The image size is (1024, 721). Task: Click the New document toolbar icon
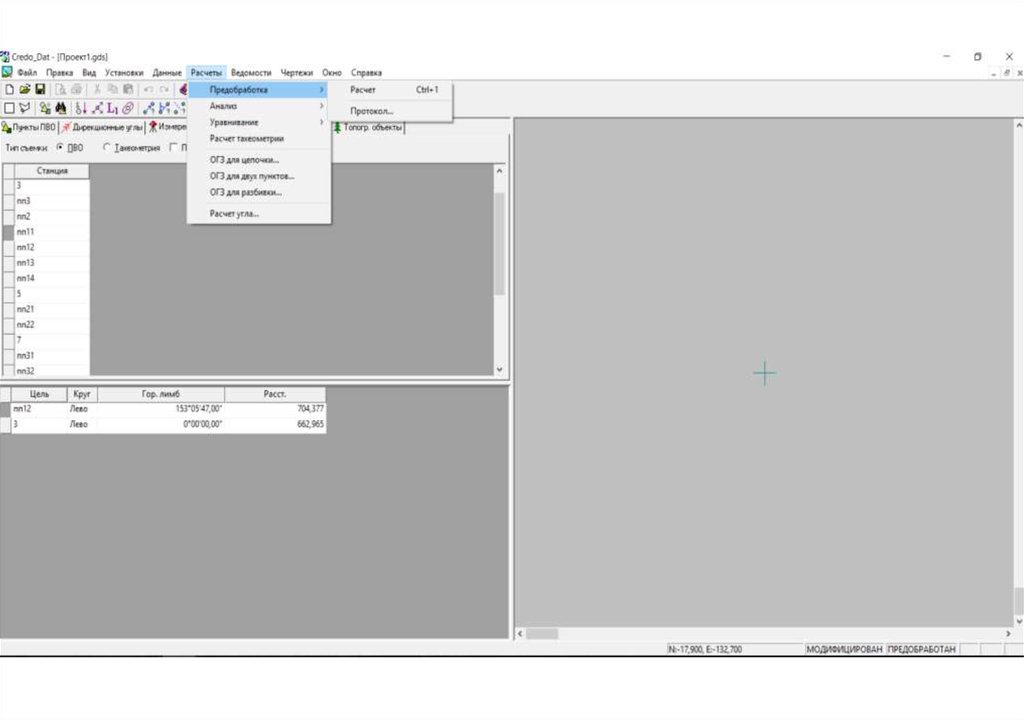coord(9,90)
